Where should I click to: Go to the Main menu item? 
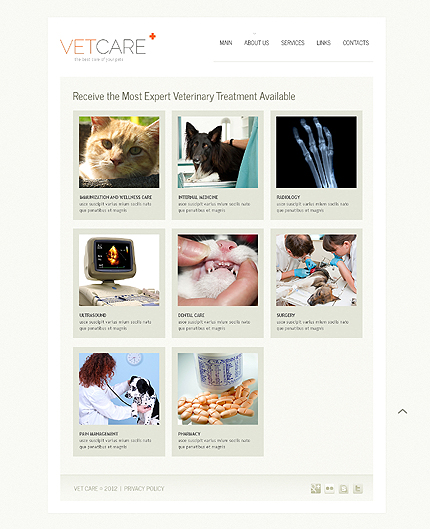point(226,43)
